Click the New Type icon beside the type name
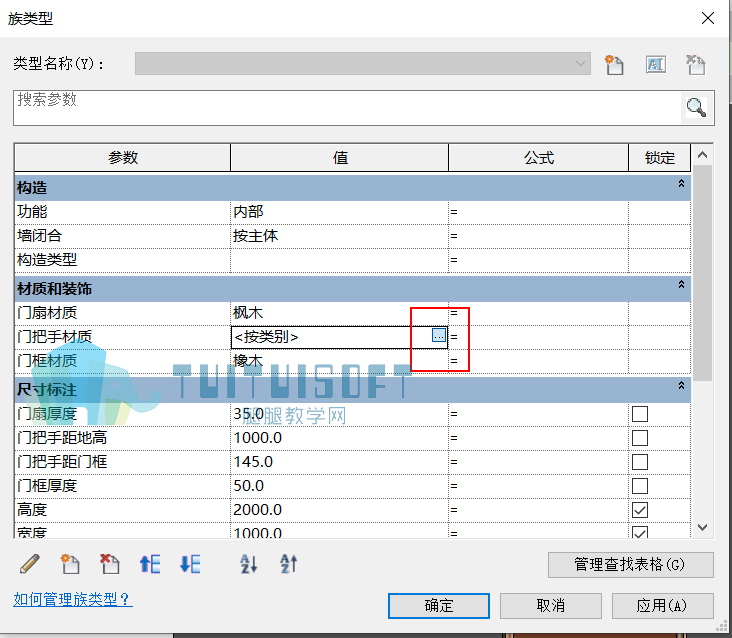 click(614, 64)
